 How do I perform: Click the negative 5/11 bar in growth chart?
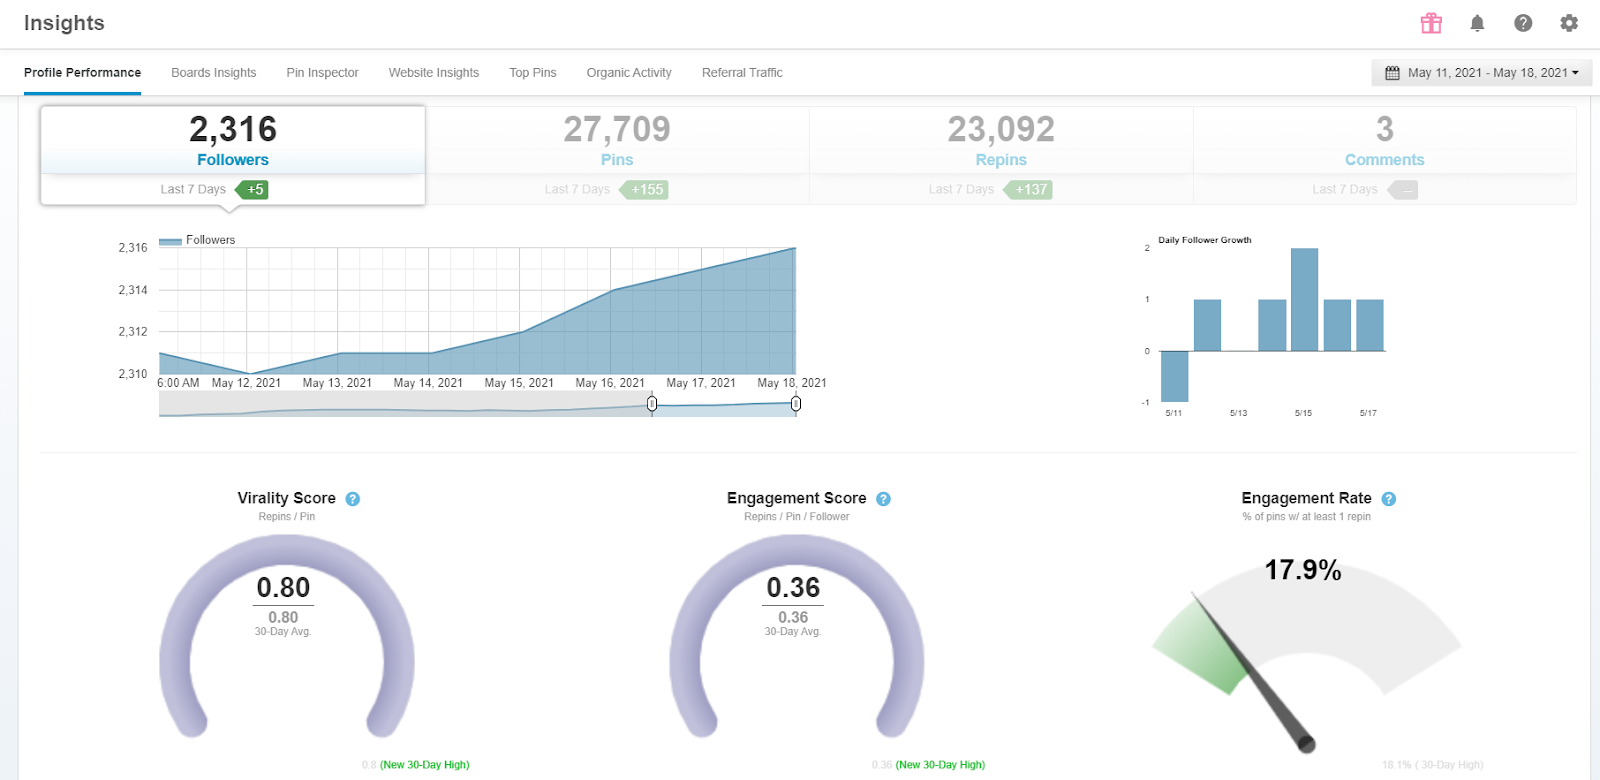pos(1174,376)
